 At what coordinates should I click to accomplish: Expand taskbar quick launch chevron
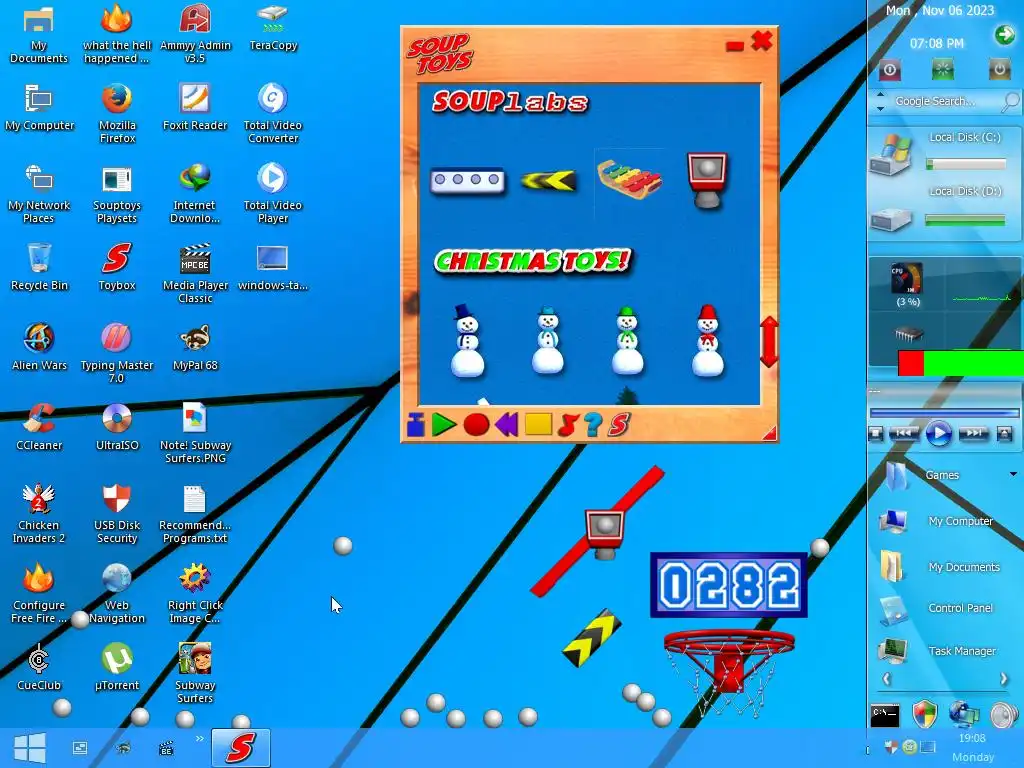(200, 739)
